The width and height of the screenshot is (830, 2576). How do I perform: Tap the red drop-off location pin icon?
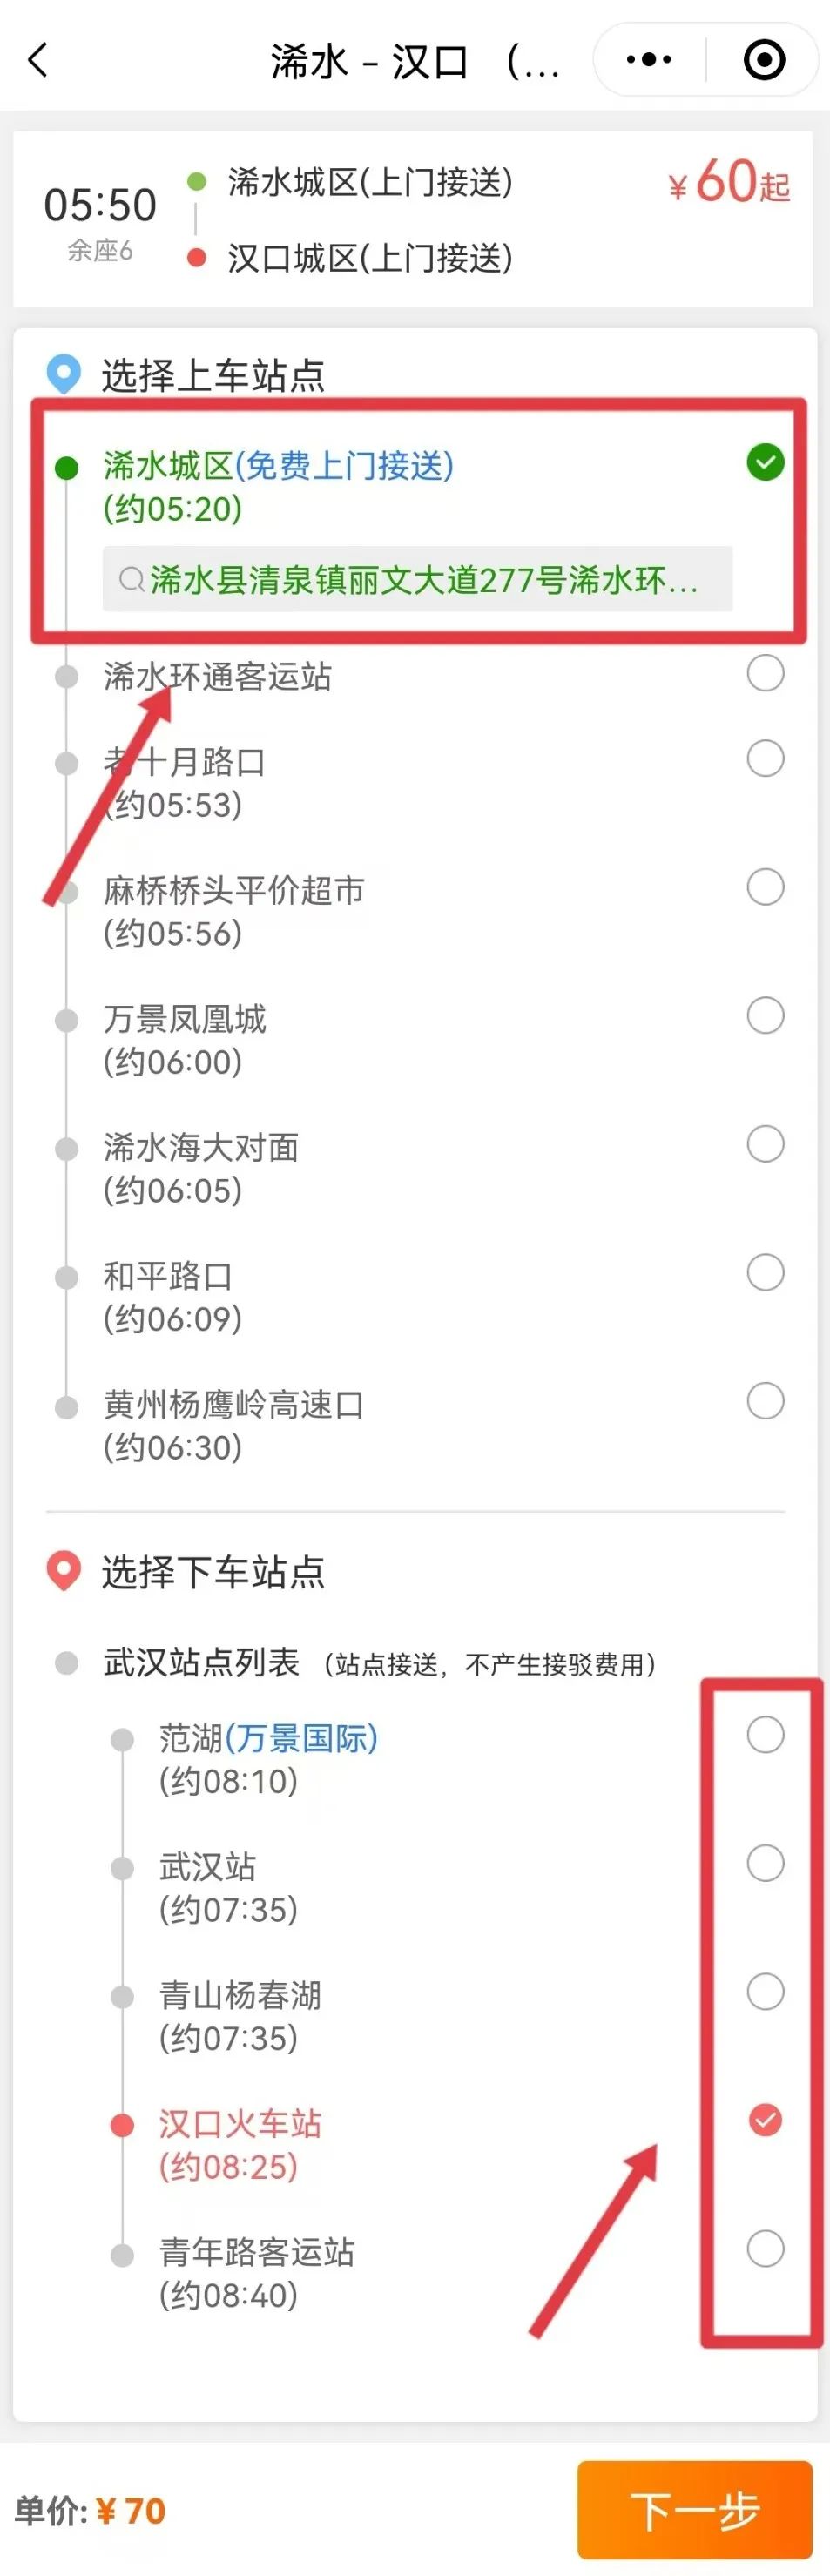(x=64, y=1571)
